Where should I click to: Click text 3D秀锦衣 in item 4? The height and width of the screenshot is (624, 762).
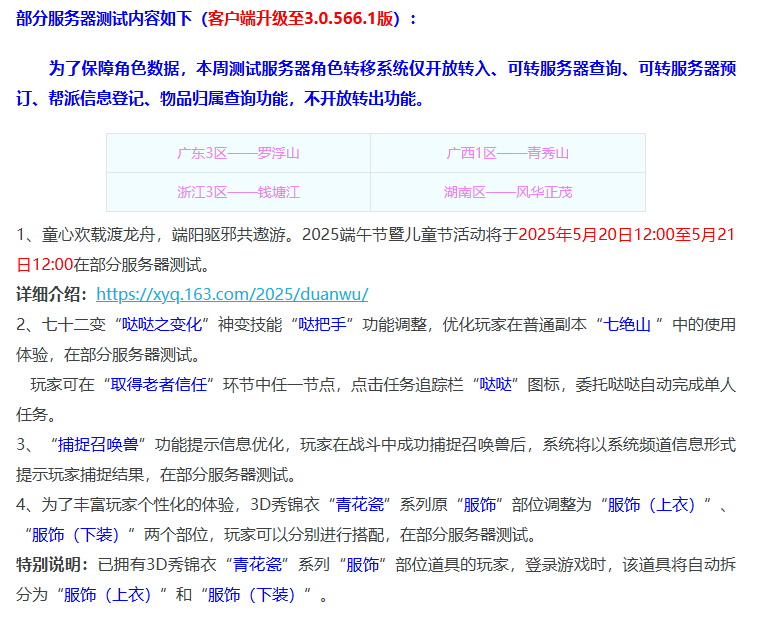pyautogui.click(x=285, y=505)
